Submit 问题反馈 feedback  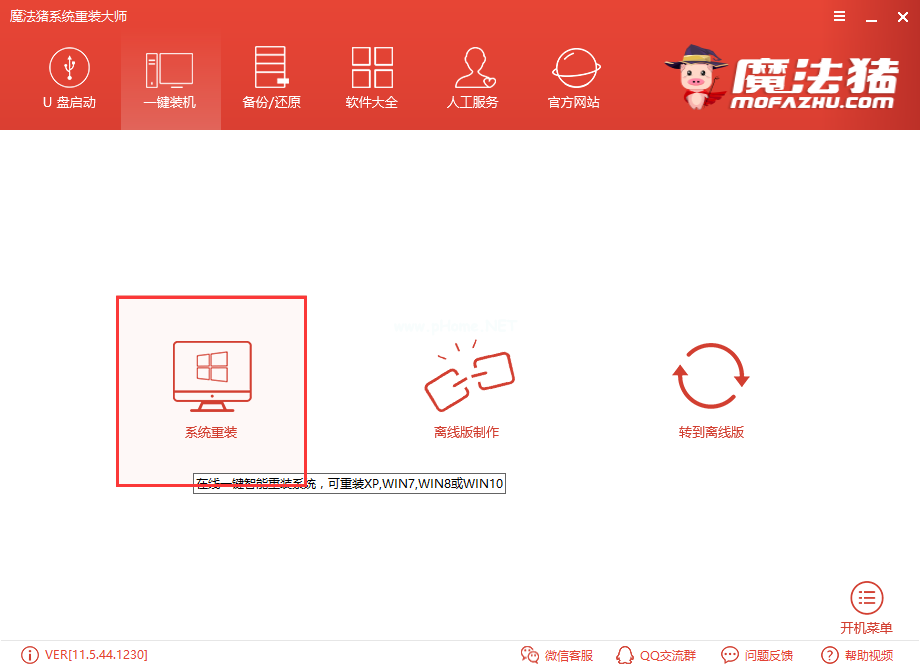758,655
